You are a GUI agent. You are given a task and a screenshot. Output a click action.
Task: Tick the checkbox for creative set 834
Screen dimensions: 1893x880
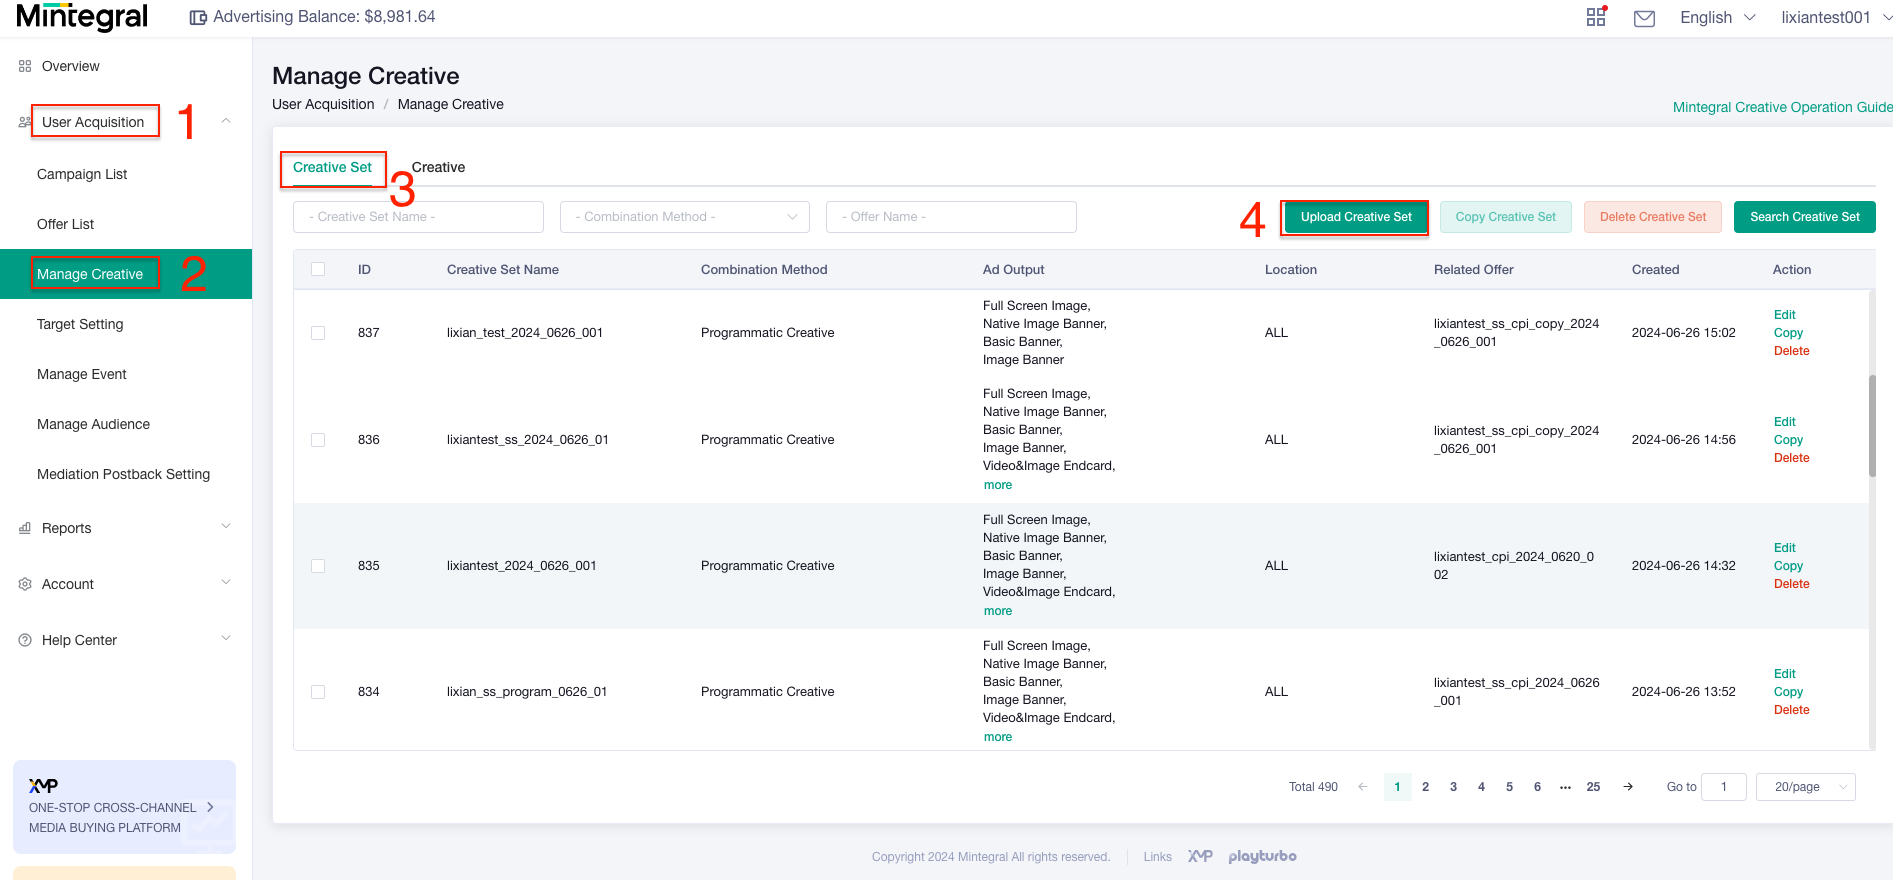[x=318, y=692]
